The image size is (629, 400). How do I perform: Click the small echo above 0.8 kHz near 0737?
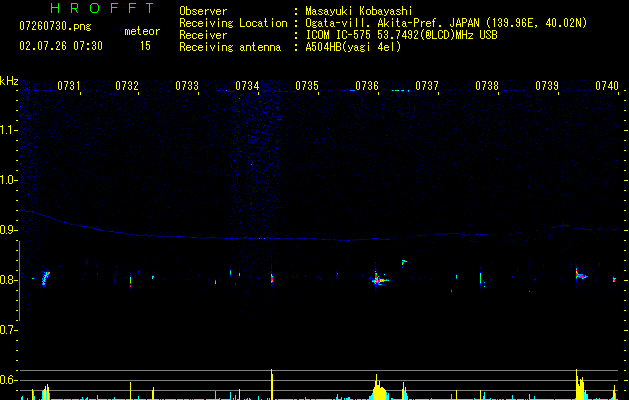(404, 263)
